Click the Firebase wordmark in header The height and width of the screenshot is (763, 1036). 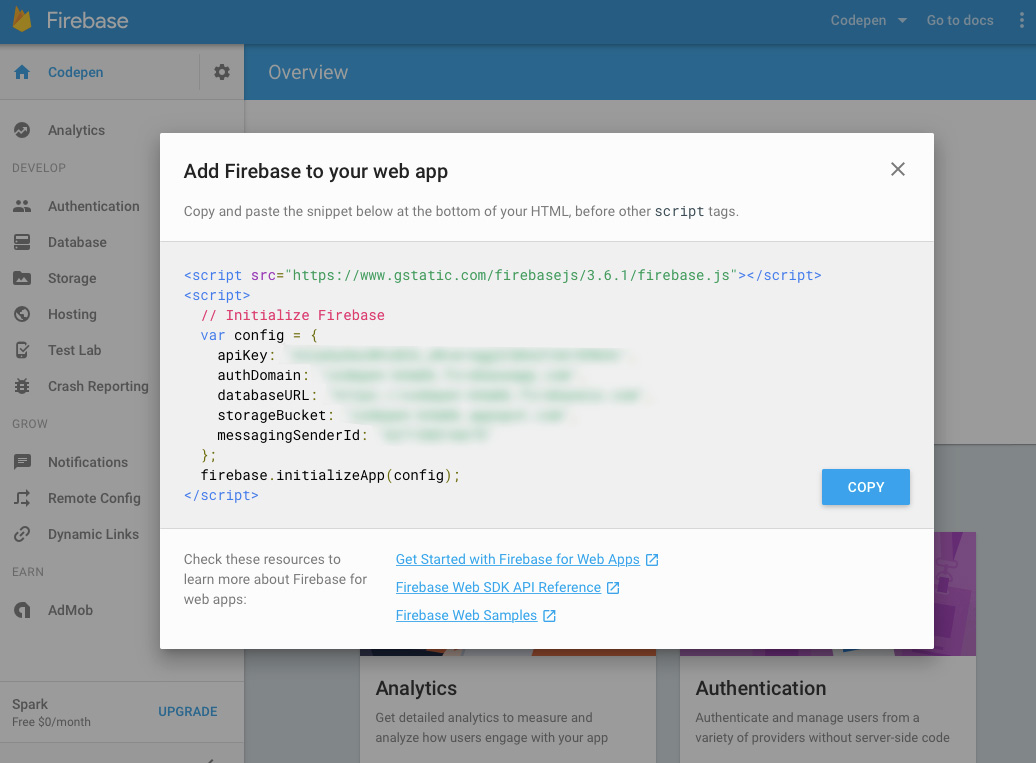pos(87,20)
